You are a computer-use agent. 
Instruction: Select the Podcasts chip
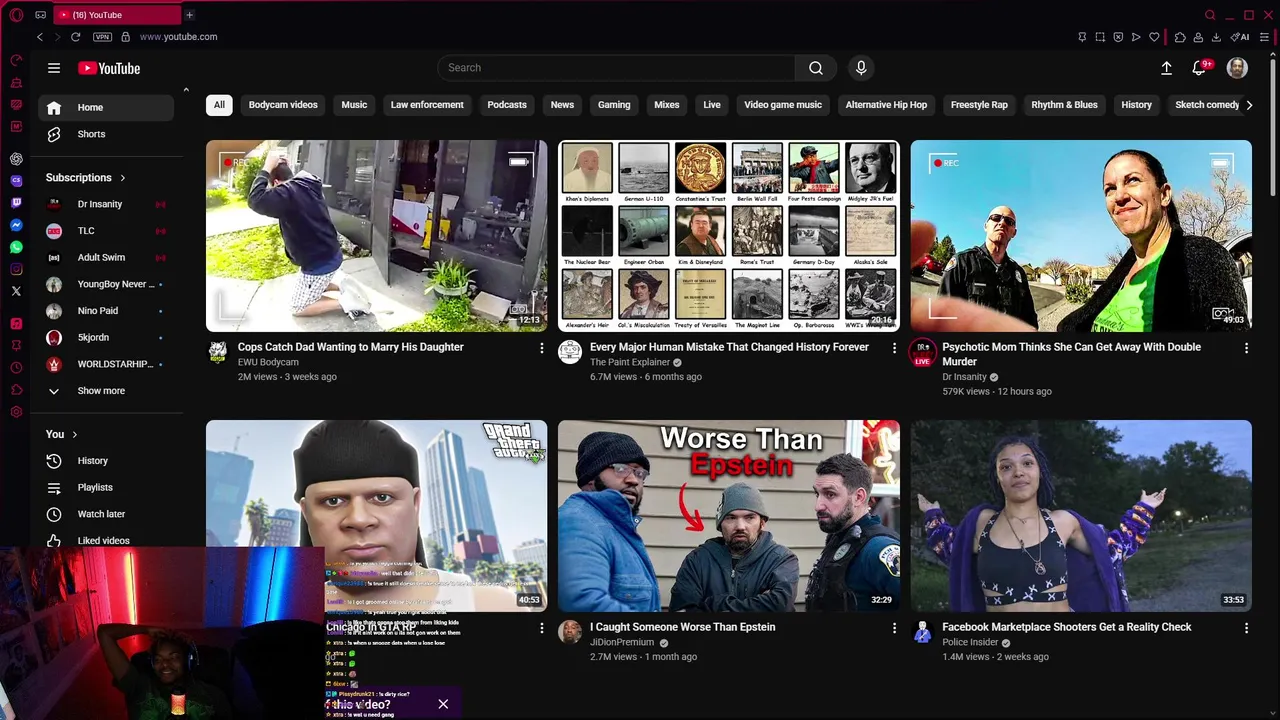507,105
